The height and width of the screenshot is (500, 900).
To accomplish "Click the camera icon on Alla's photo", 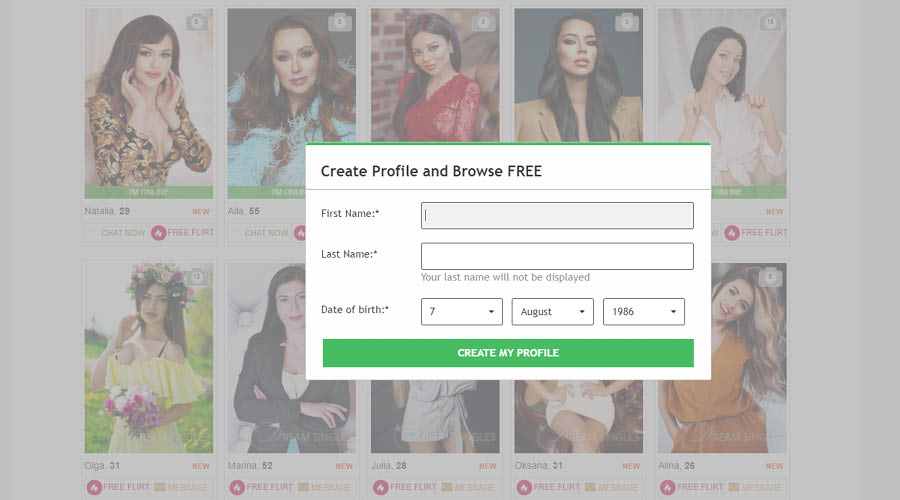I will [x=340, y=22].
